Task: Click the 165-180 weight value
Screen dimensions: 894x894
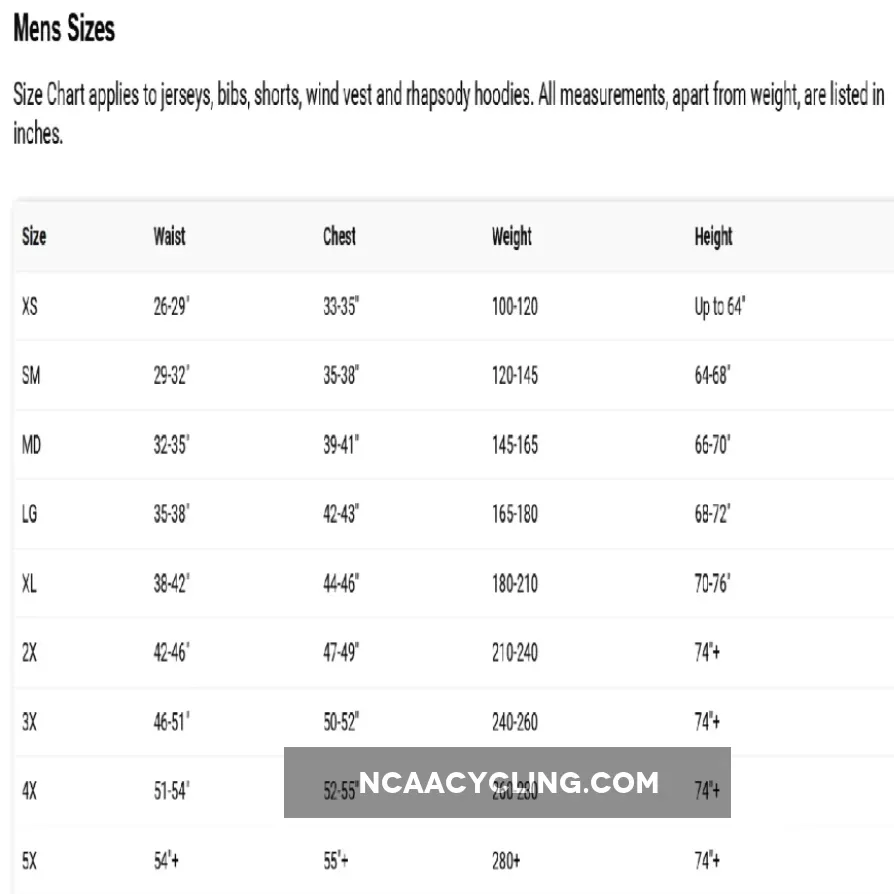Action: tap(514, 514)
